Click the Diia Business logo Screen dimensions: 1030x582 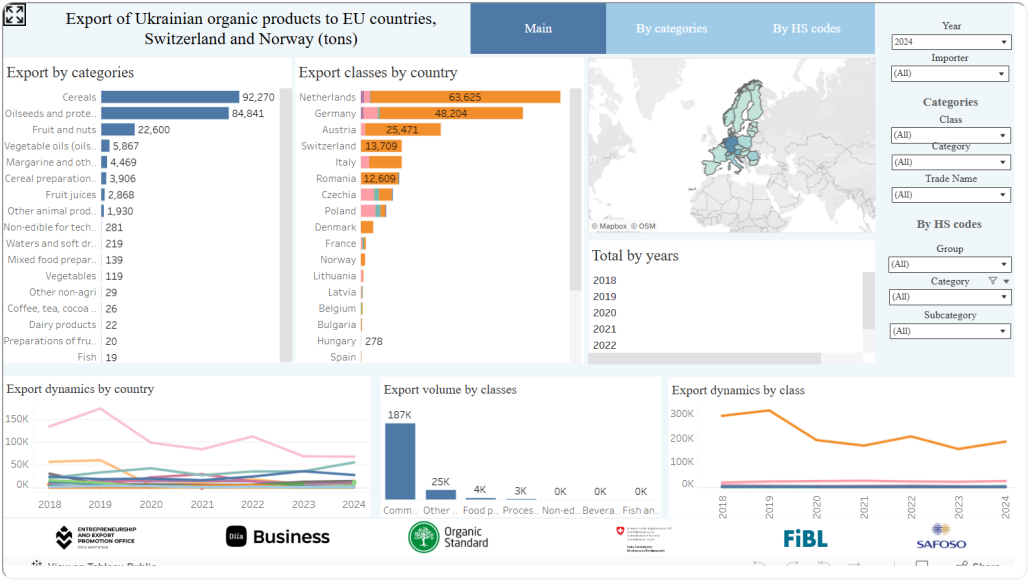pyautogui.click(x=278, y=537)
